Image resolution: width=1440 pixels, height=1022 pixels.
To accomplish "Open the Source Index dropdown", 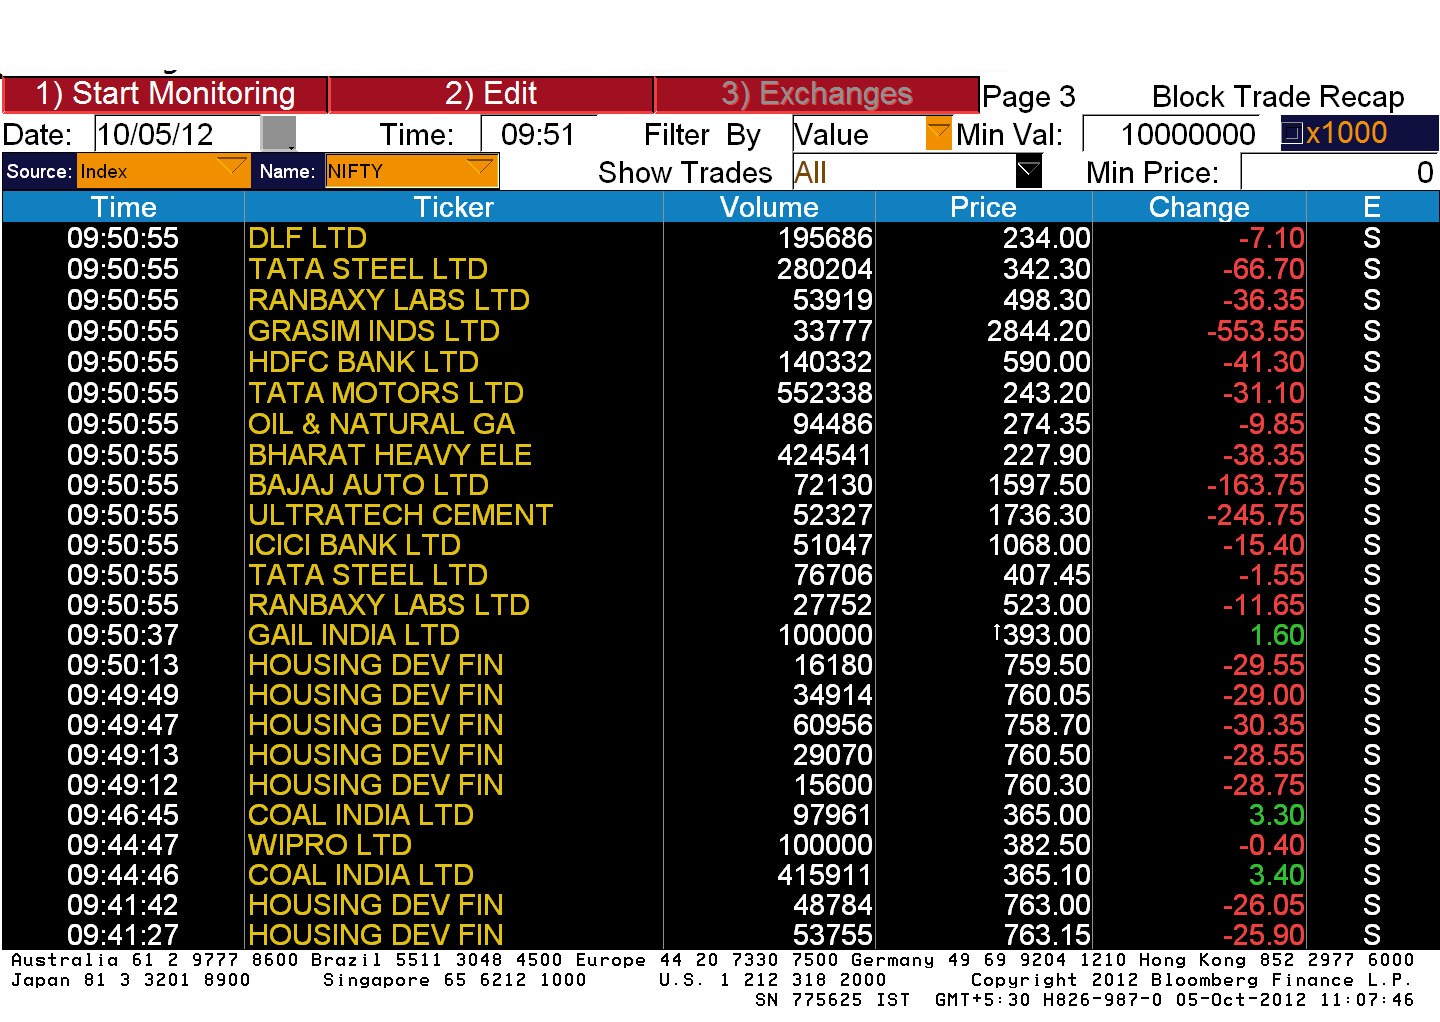I will 231,170.
